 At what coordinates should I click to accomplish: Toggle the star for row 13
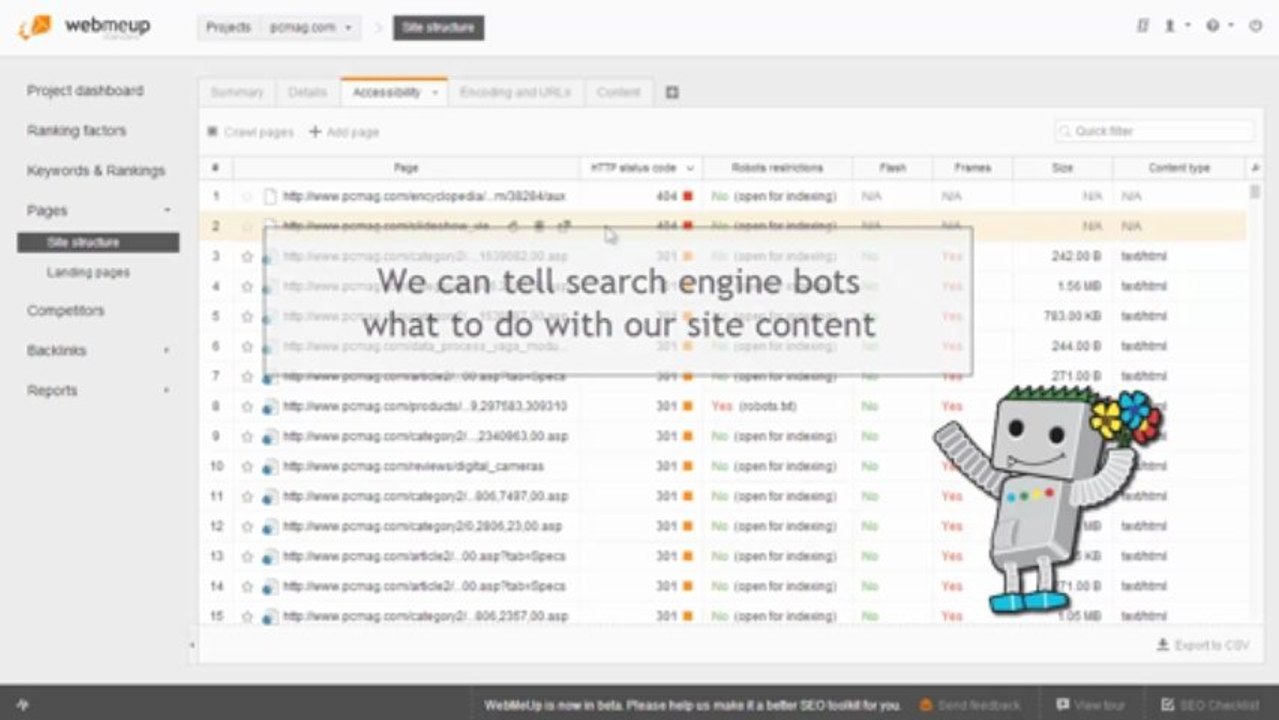point(247,556)
